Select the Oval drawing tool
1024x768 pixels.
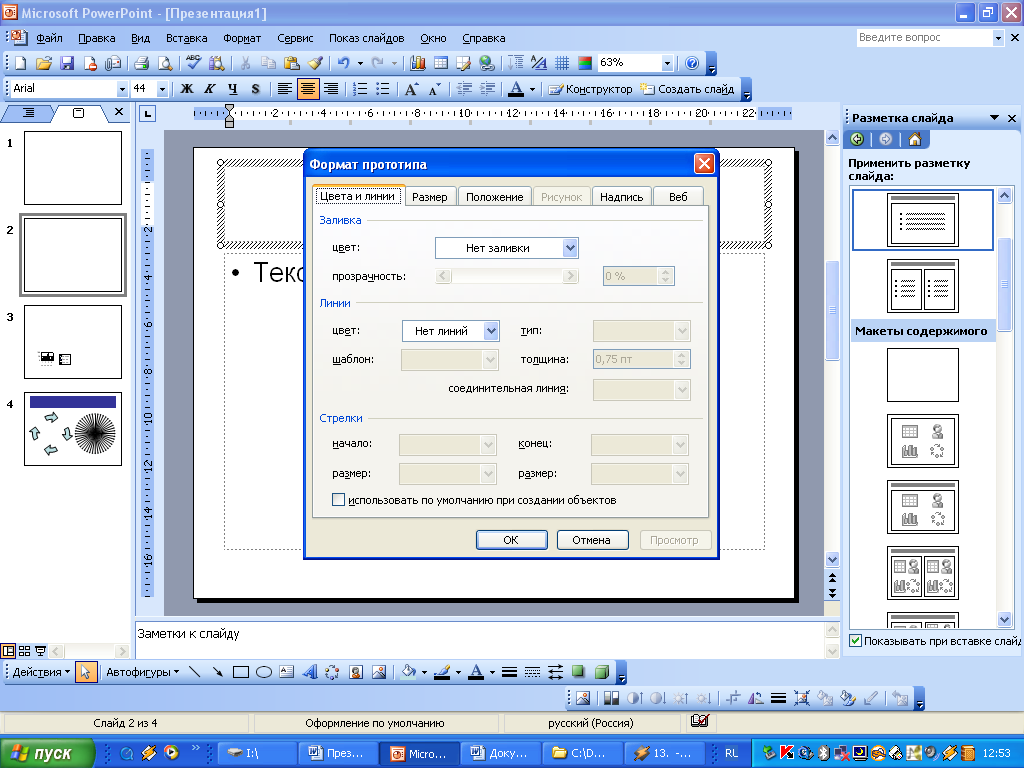tap(263, 671)
